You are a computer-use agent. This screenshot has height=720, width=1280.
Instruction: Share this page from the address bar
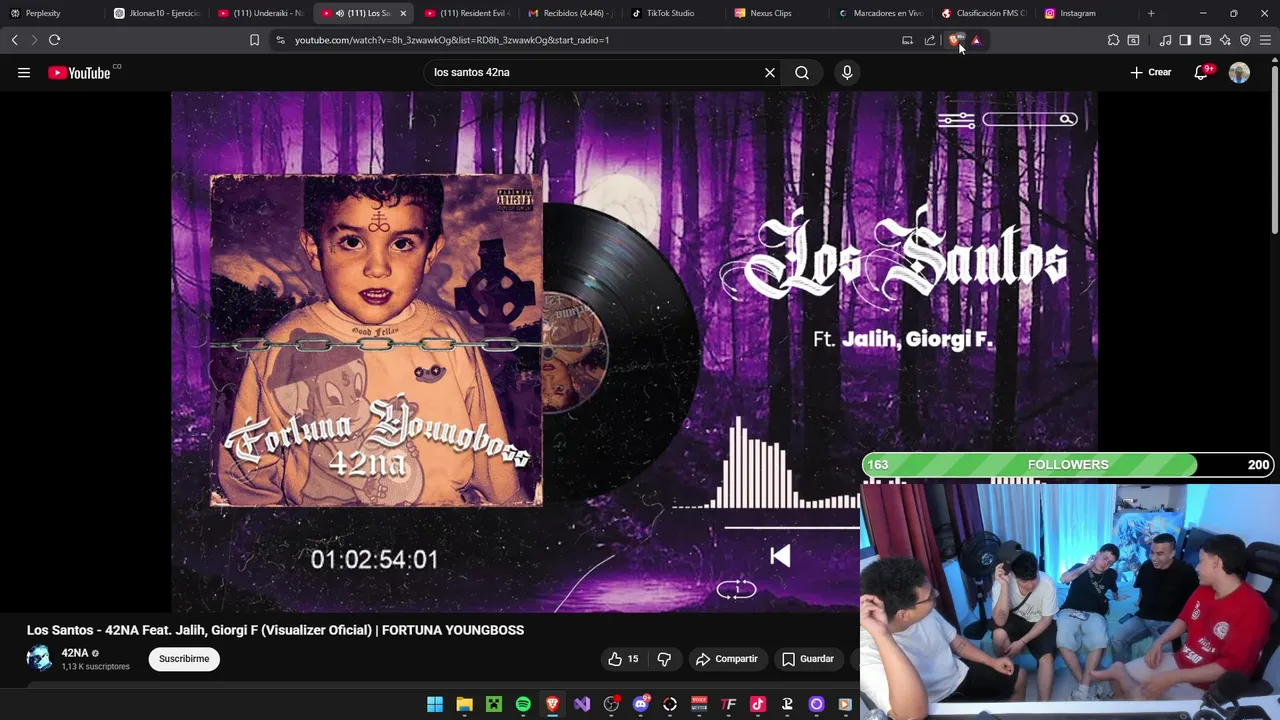(930, 40)
